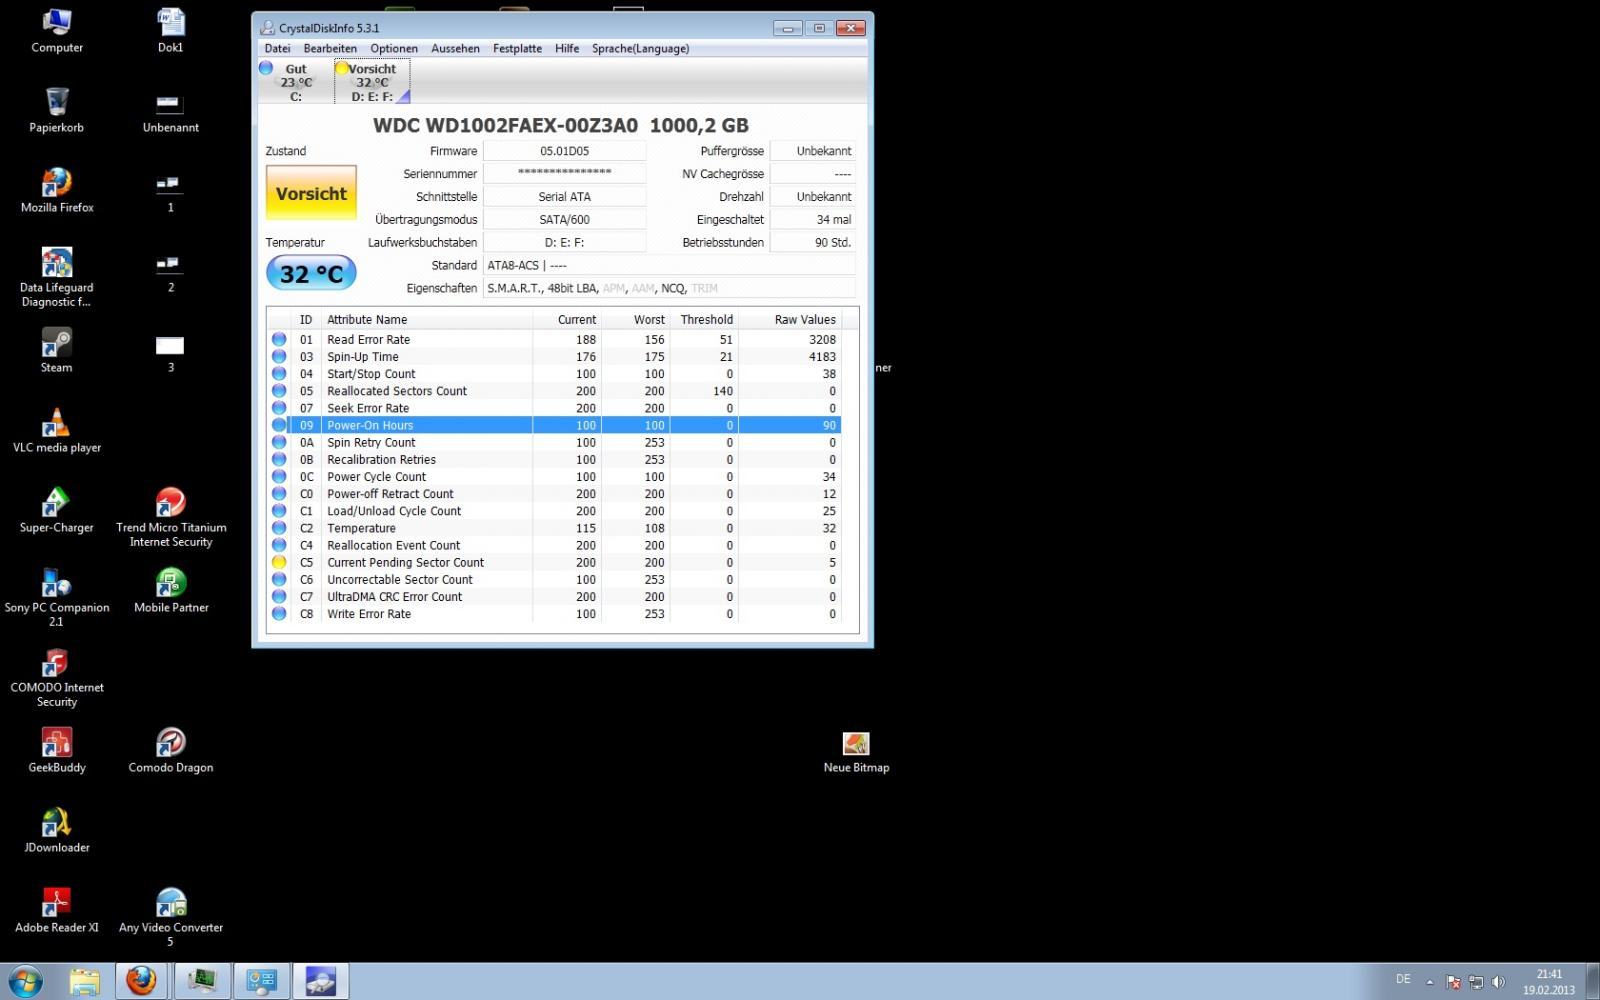1600x1000 pixels.
Task: Select the UltraDMA CRC Error Count row
Action: [x=554, y=597]
